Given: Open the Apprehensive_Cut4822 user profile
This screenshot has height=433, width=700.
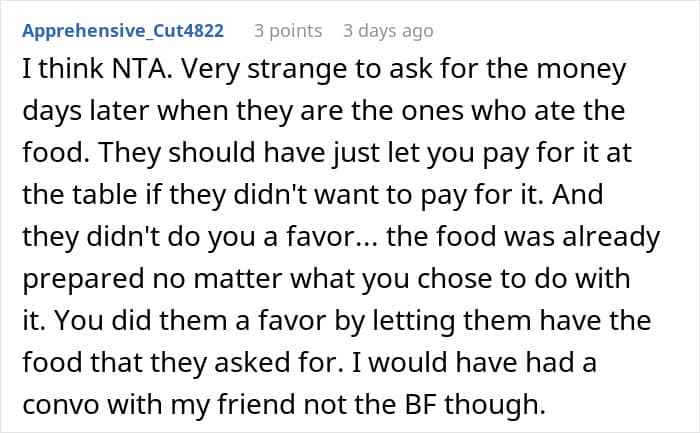Looking at the screenshot, I should (x=122, y=31).
